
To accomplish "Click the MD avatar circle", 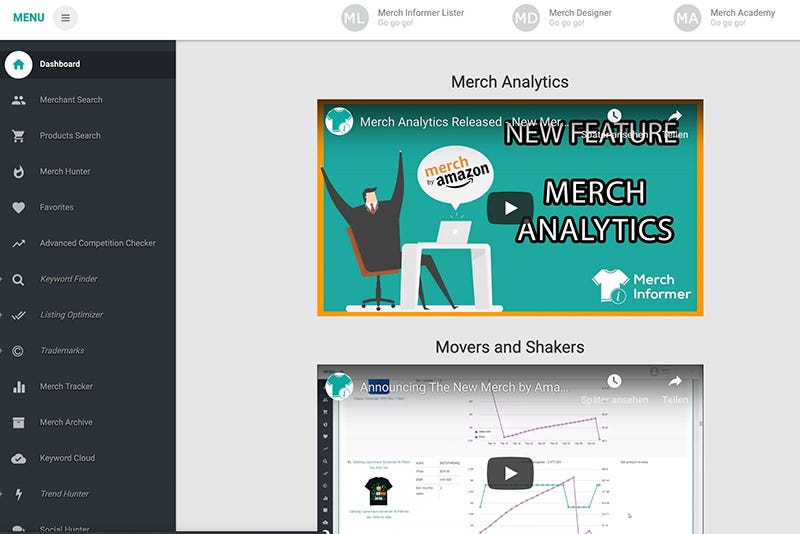I will (526, 18).
